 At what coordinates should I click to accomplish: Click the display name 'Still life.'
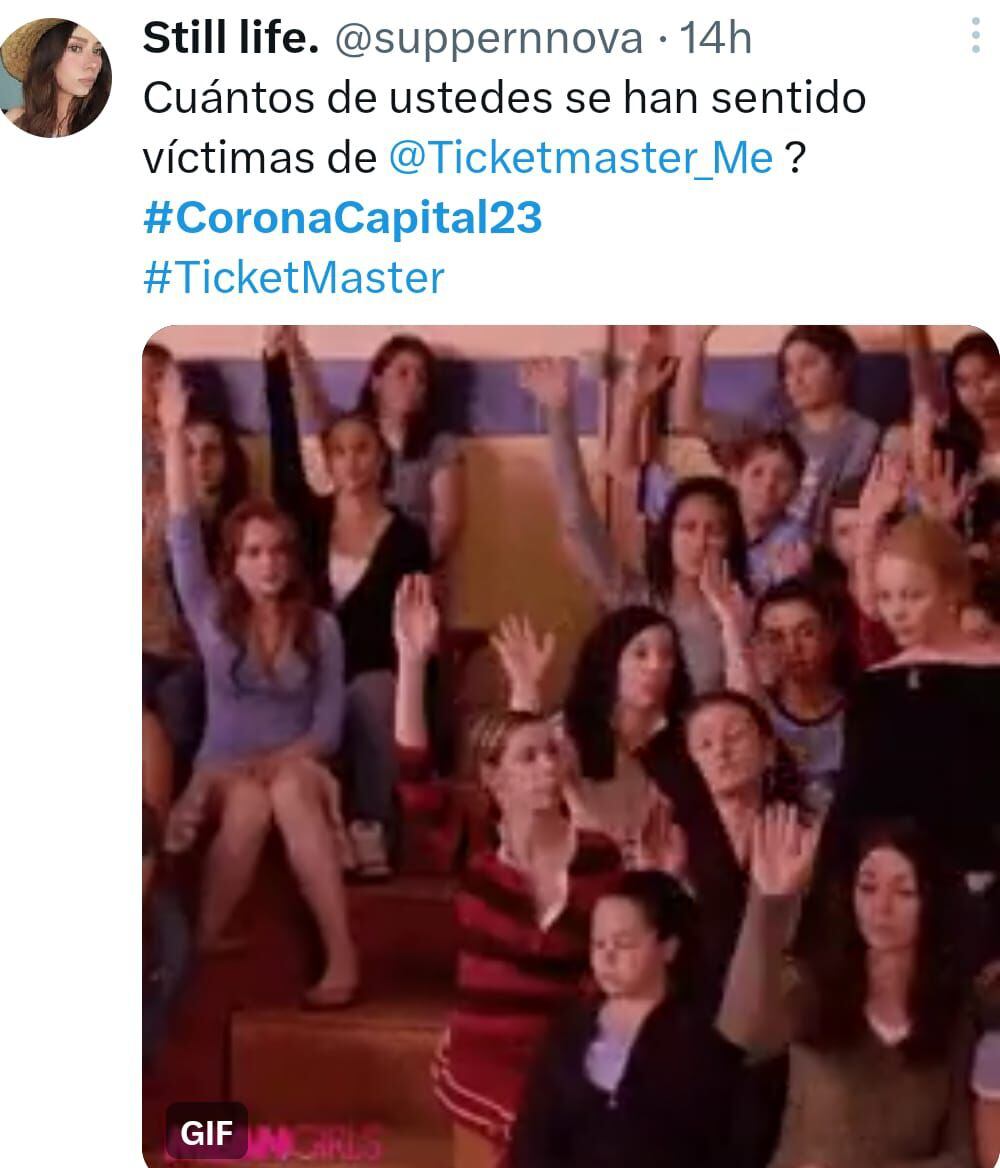231,38
